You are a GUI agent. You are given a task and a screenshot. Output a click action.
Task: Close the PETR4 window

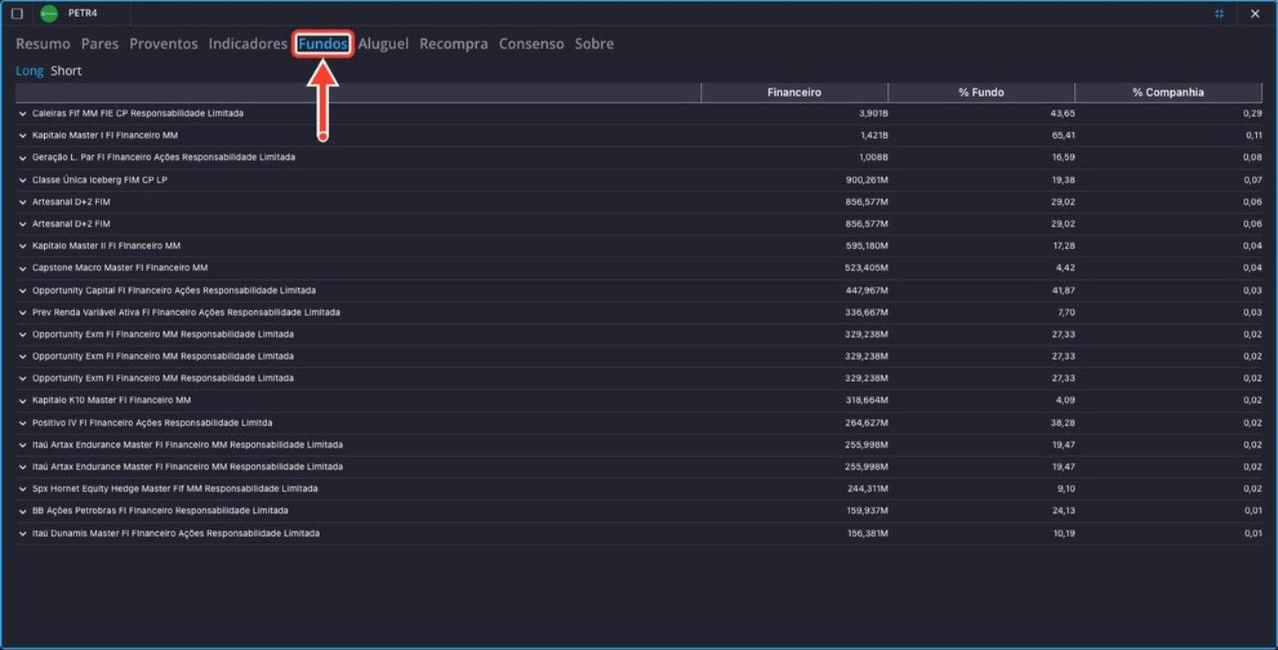pyautogui.click(x=1255, y=14)
